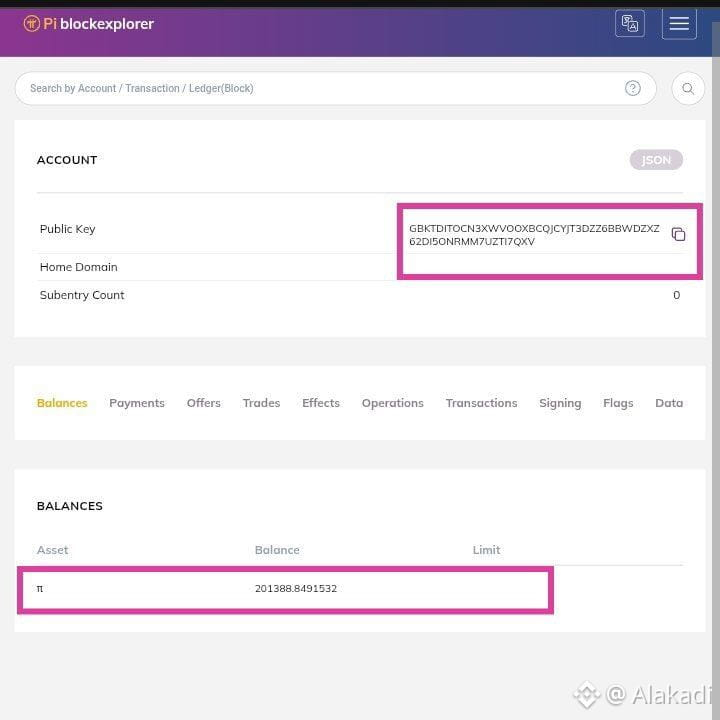Click the public key starting GBKTDITOCN3X
Screen dimensions: 720x720
click(534, 235)
